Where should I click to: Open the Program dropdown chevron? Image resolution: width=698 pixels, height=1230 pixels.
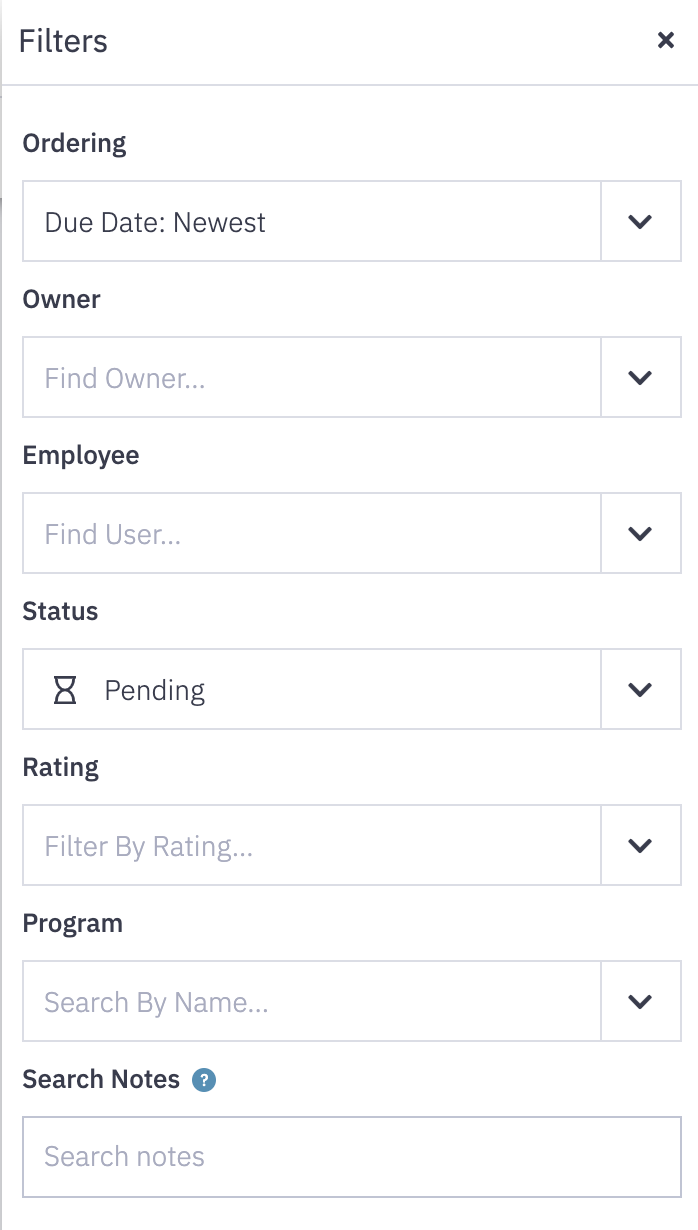[640, 1001]
